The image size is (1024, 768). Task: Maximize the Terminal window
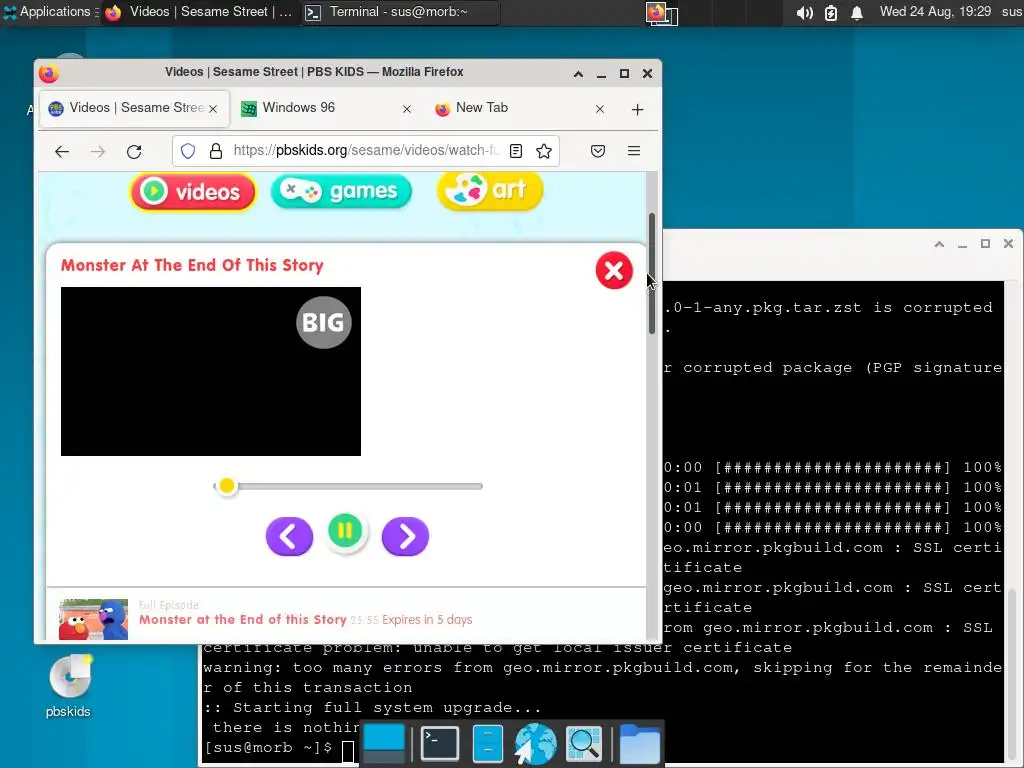(985, 244)
